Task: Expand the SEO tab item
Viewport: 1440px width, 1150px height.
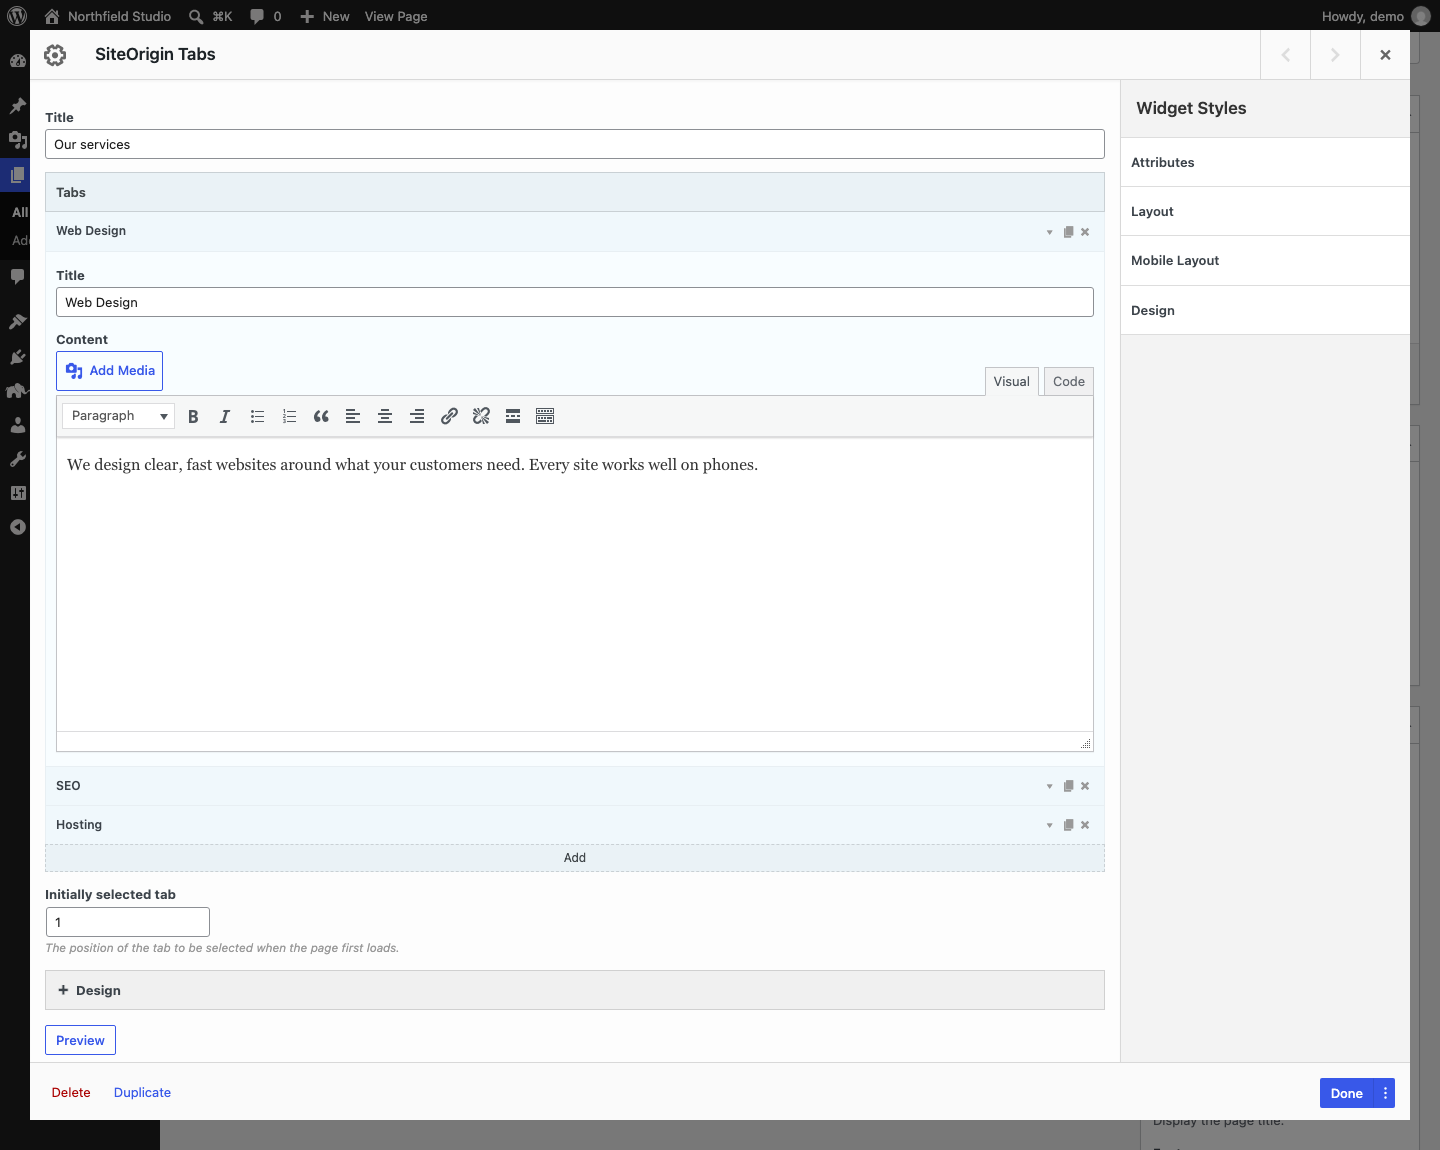Action: pyautogui.click(x=1049, y=786)
